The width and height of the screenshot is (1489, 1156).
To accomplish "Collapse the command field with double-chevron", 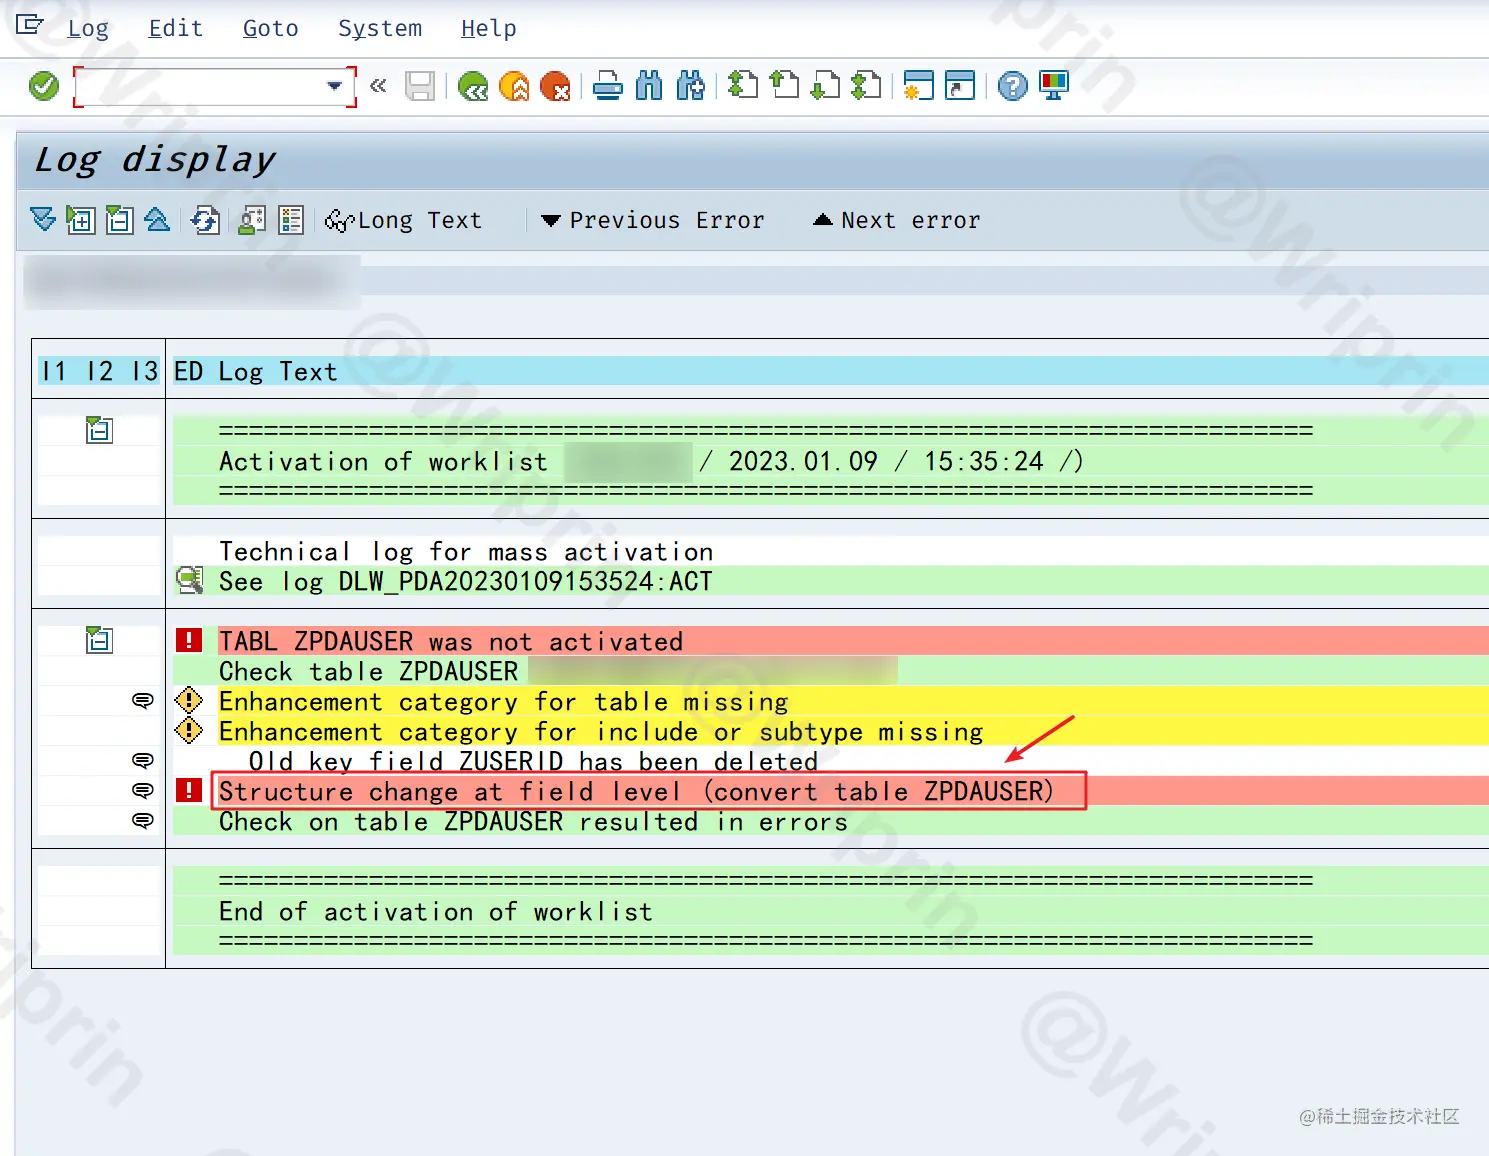I will [x=378, y=86].
